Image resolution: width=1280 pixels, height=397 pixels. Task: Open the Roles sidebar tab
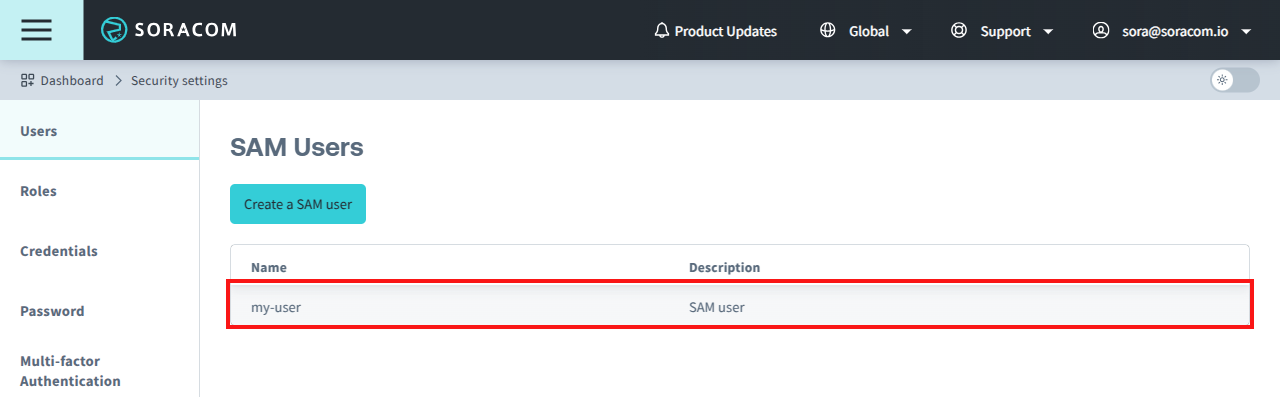100,191
